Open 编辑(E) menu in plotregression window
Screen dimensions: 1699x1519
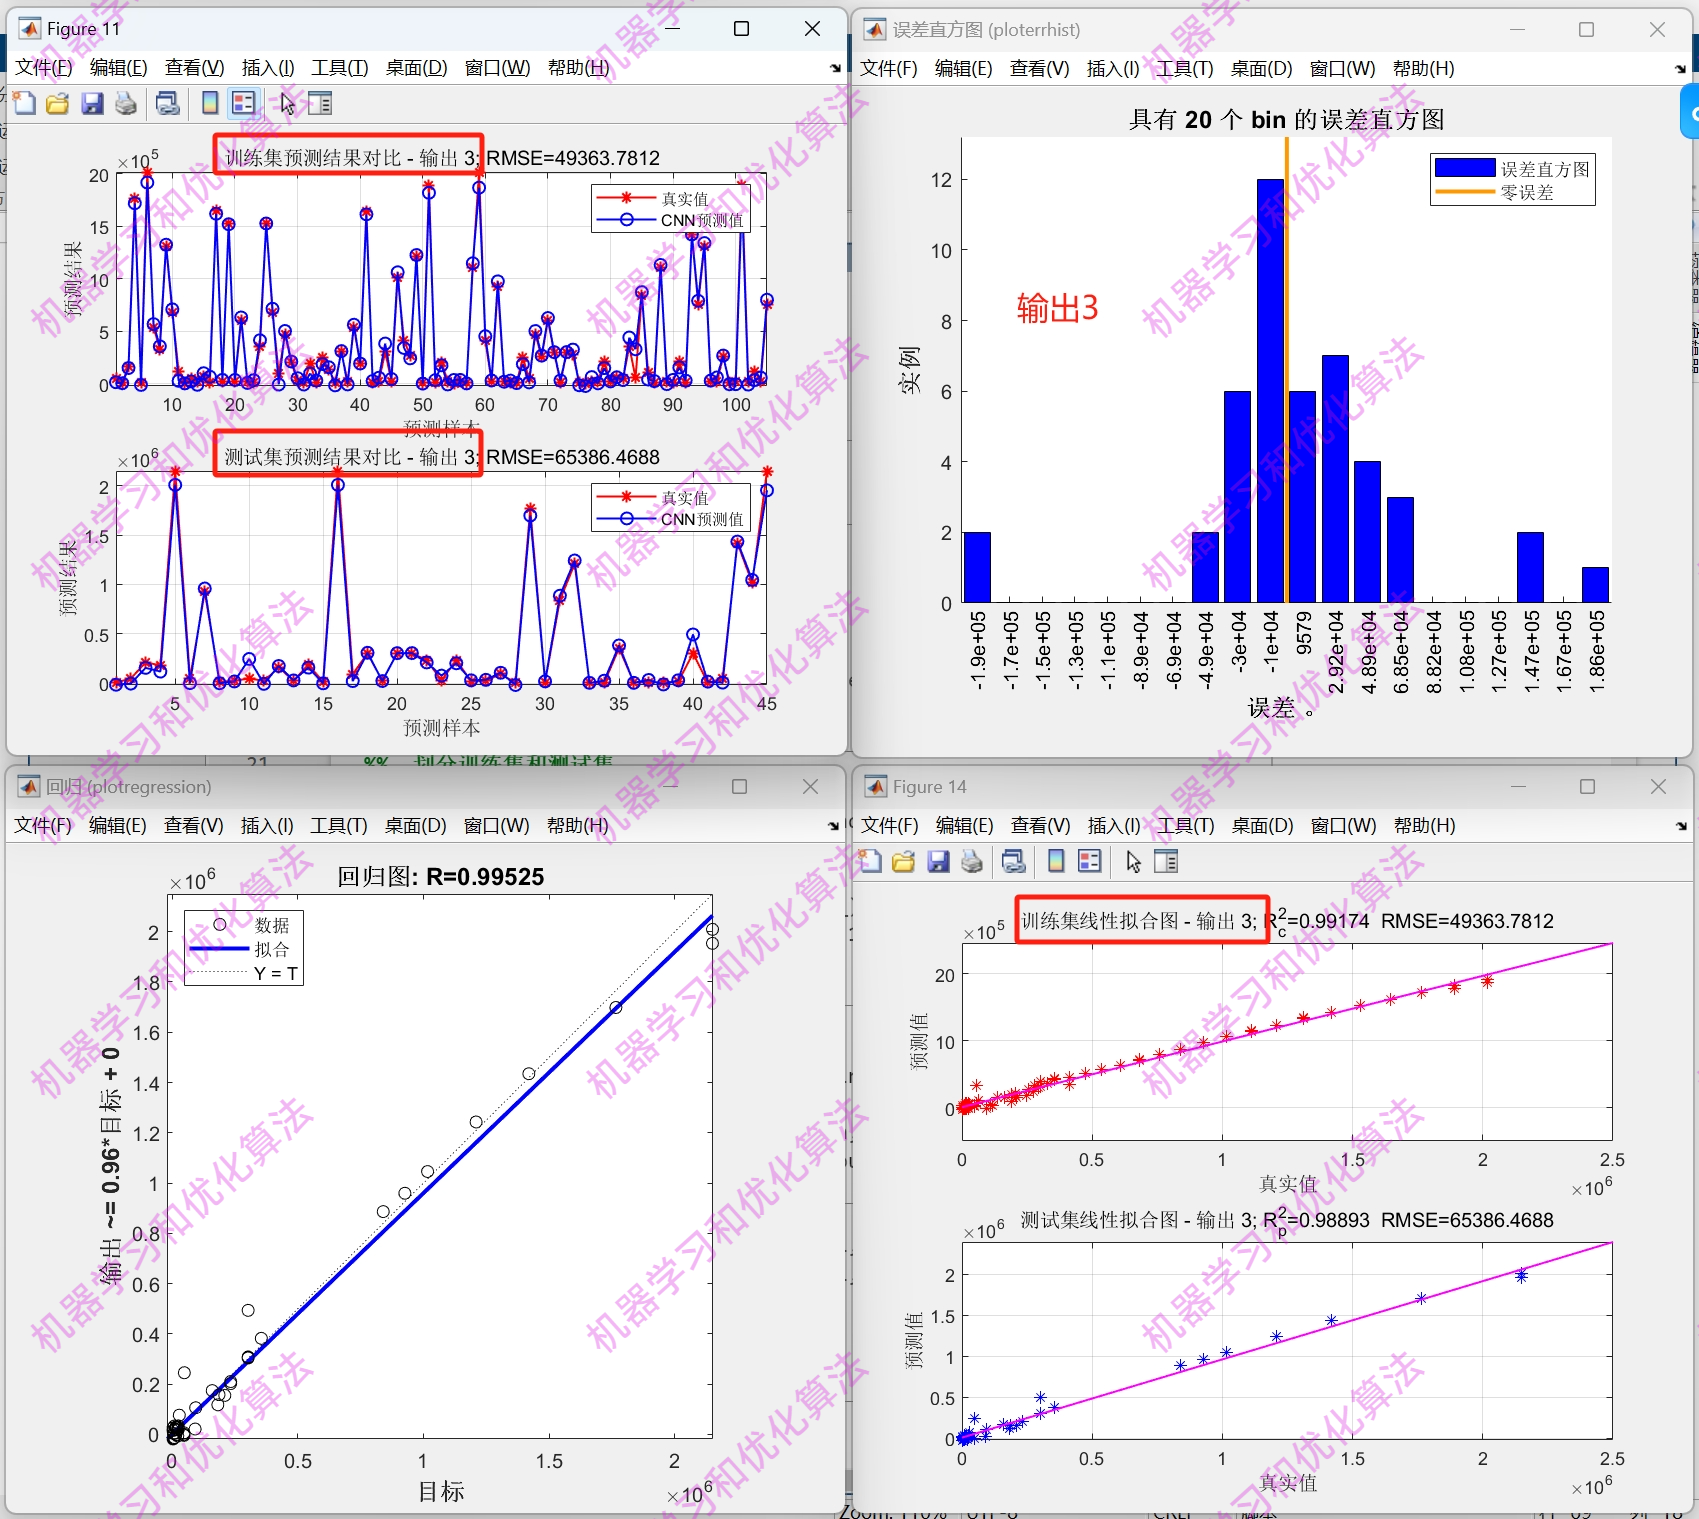pyautogui.click(x=118, y=825)
